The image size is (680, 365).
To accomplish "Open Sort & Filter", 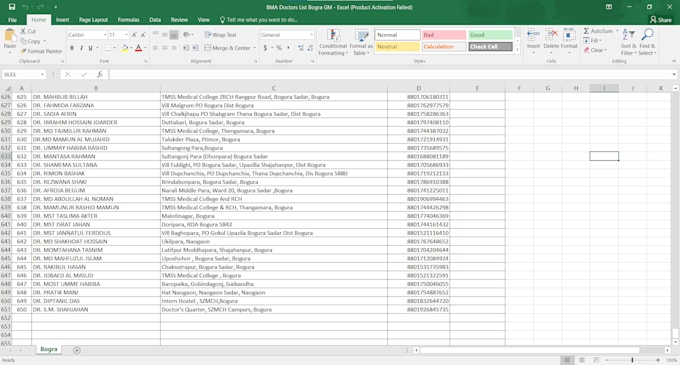I will point(628,42).
